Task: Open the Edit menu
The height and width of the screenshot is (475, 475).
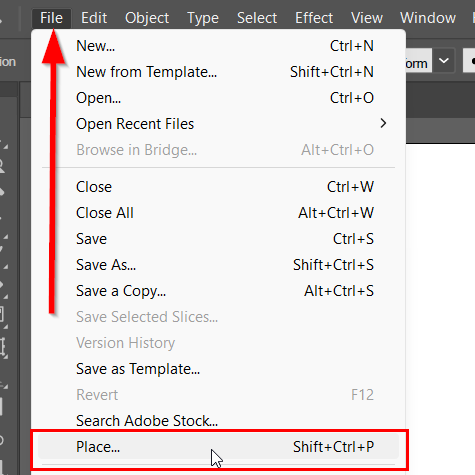Action: coord(94,18)
